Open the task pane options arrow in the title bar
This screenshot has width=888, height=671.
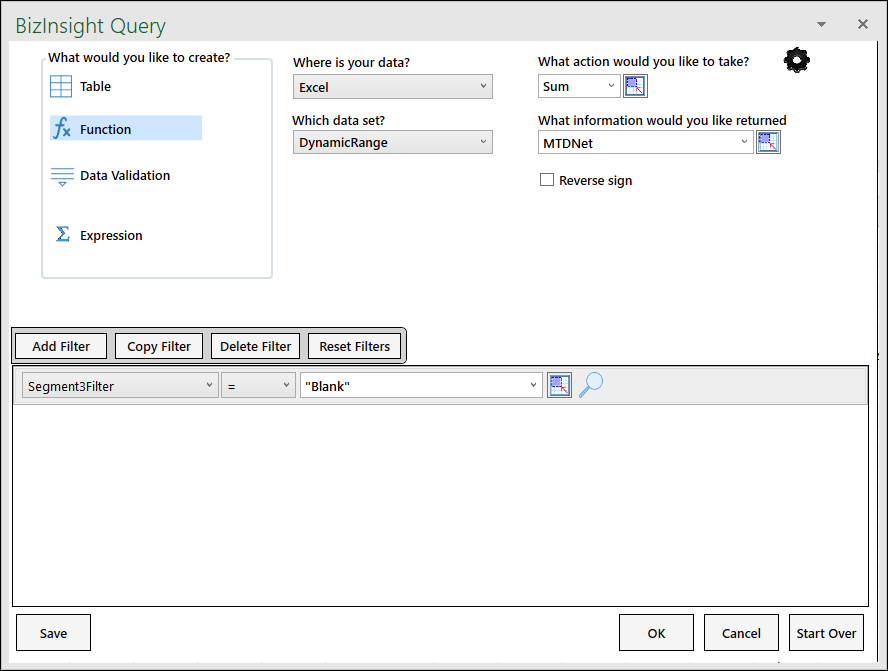[821, 24]
